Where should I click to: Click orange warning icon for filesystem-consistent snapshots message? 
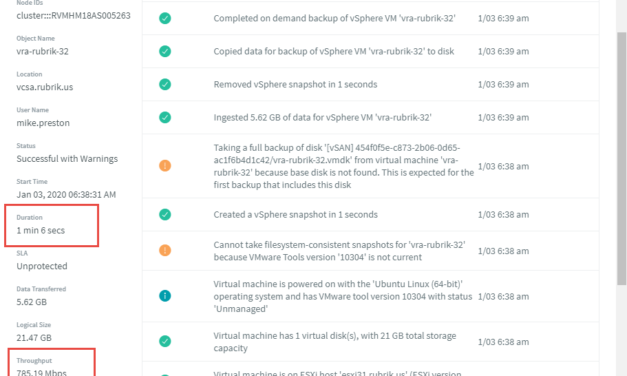point(165,250)
